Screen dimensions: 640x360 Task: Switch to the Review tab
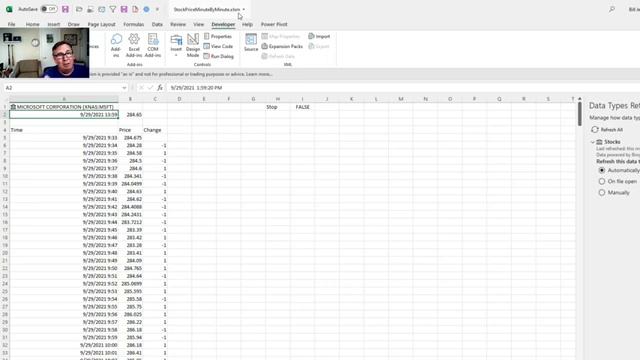click(178, 24)
